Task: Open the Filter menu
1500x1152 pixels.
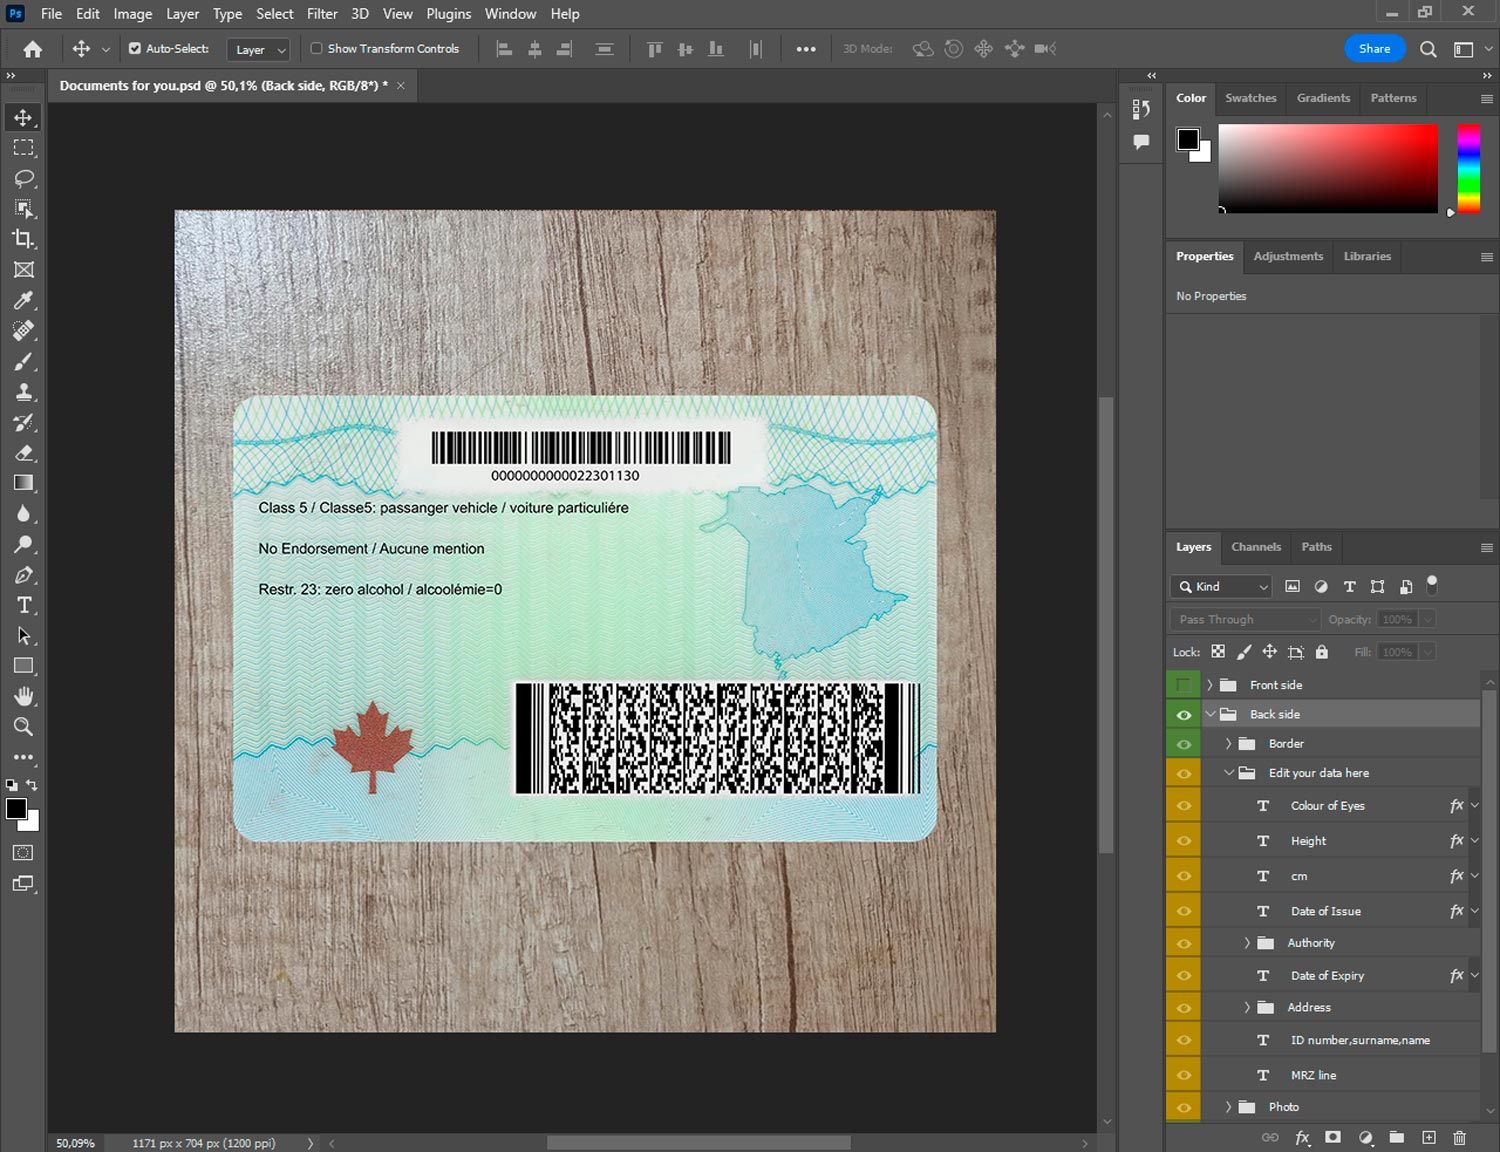Action: [321, 14]
